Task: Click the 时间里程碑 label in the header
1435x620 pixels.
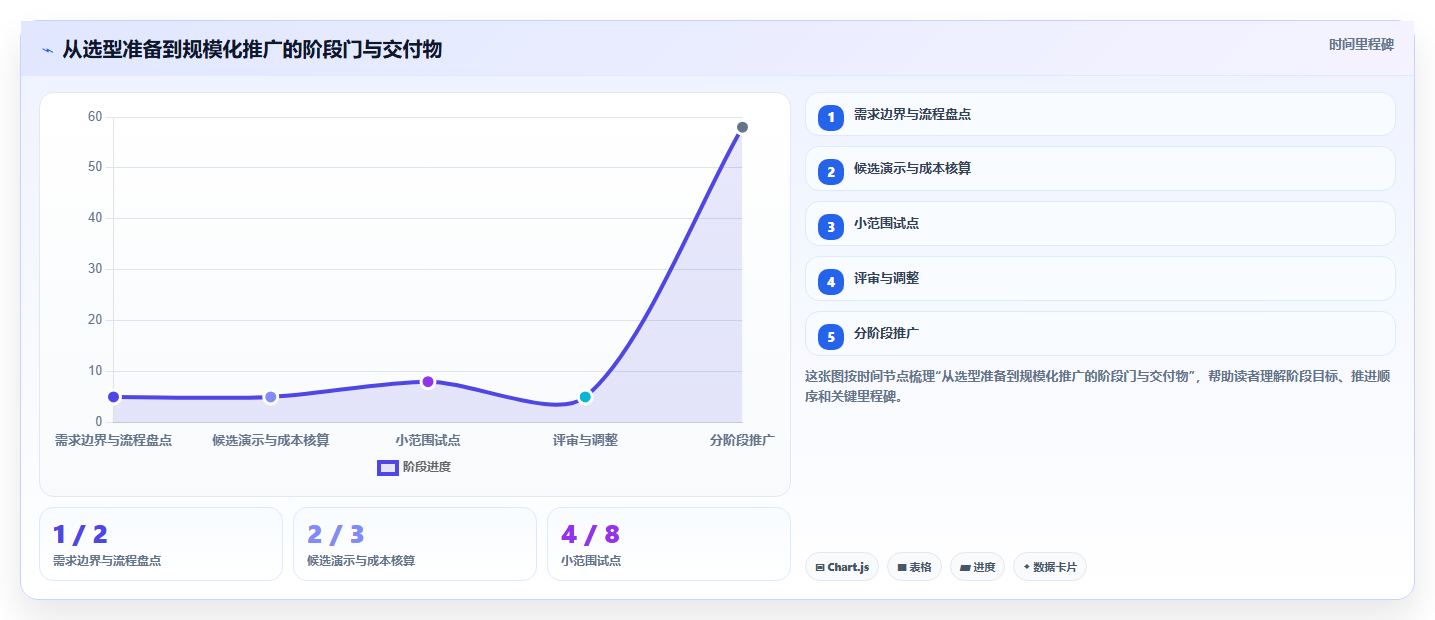Action: click(x=1361, y=44)
